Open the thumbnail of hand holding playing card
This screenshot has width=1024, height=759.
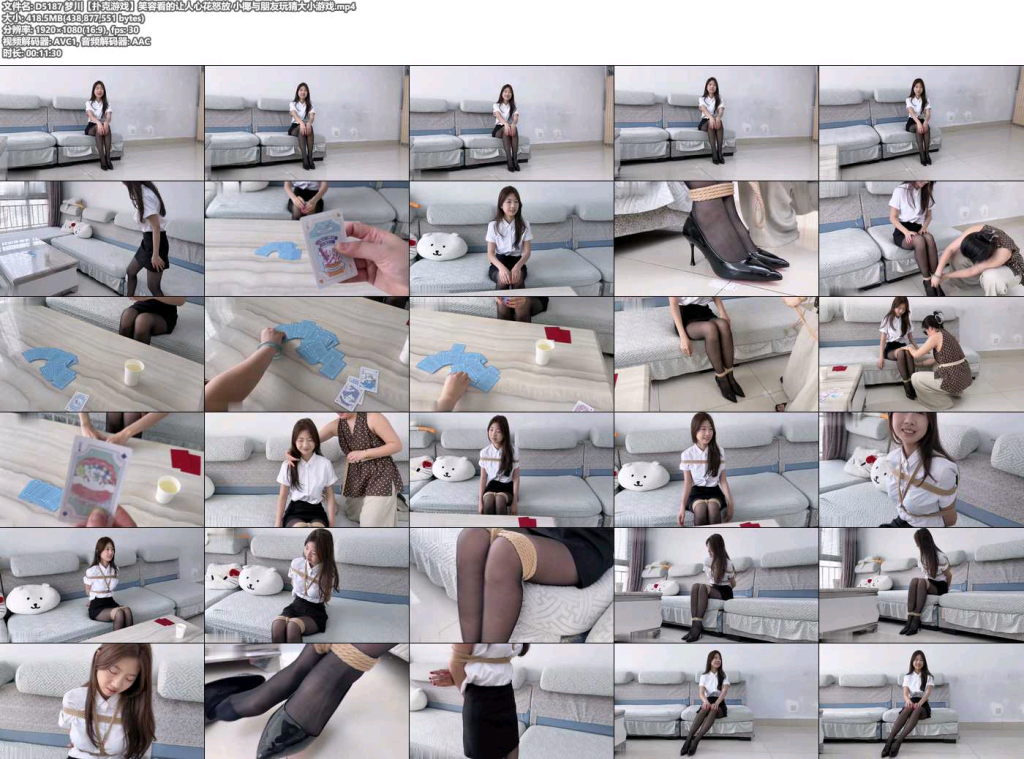(x=307, y=238)
